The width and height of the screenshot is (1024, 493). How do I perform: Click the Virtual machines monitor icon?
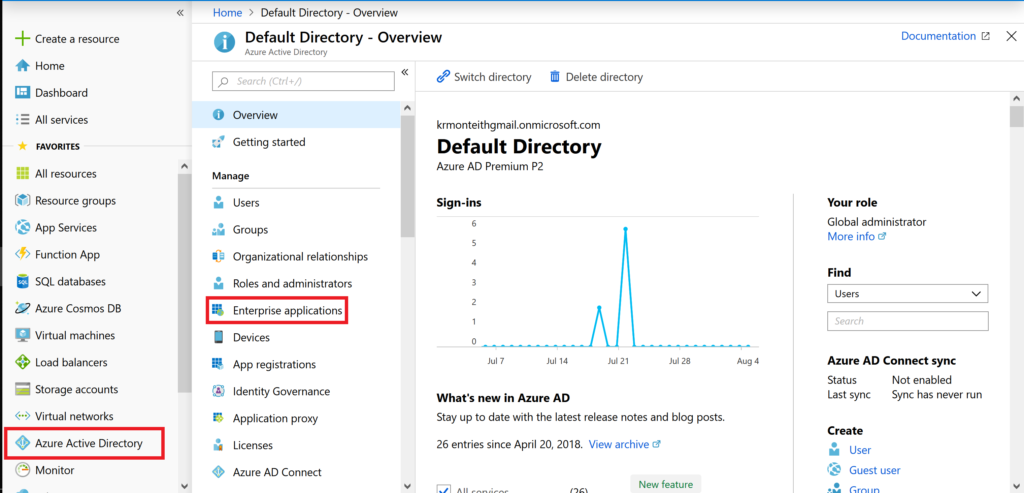[23, 335]
